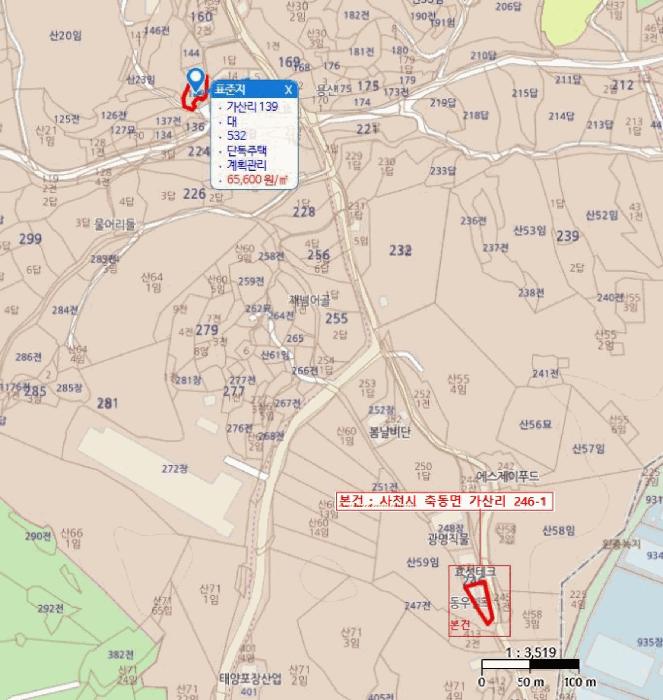Click the 태양포장산업 business label
Image resolution: width=663 pixels, height=700 pixels.
(x=250, y=679)
